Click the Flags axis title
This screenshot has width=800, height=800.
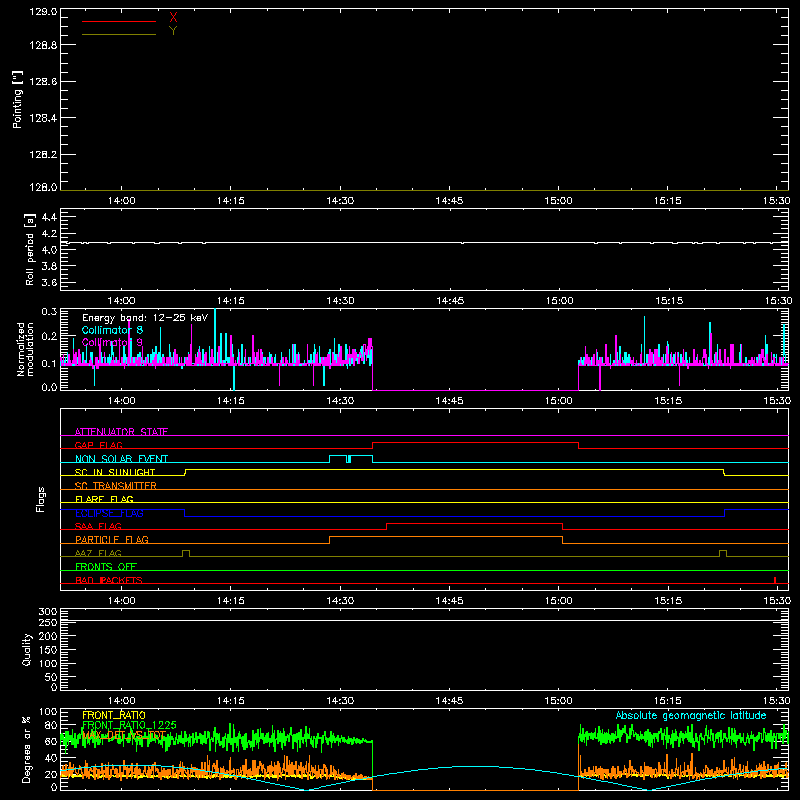point(41,499)
